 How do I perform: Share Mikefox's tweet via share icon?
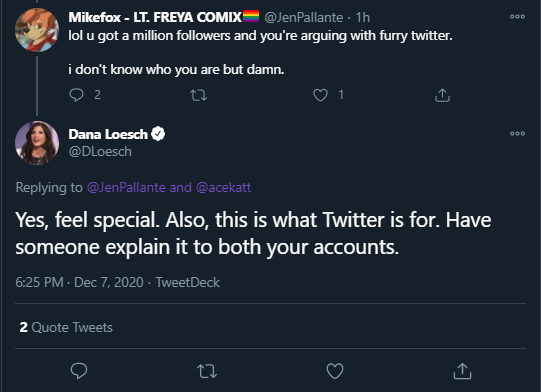pos(442,95)
